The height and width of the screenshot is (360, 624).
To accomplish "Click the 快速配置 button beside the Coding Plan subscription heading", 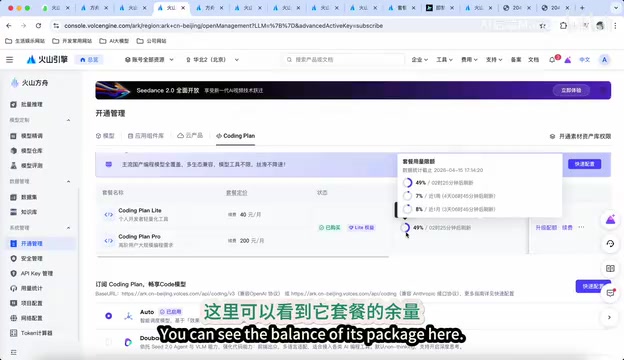I will click(x=593, y=286).
